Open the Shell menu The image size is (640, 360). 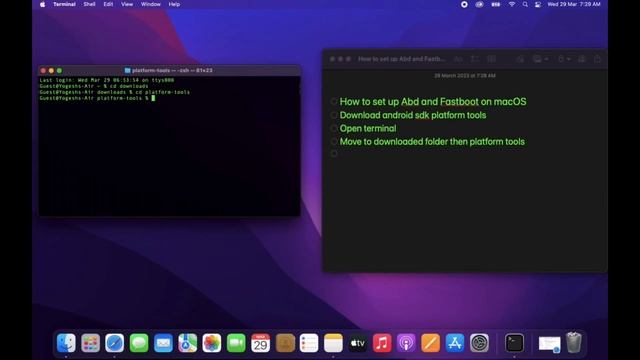[89, 4]
